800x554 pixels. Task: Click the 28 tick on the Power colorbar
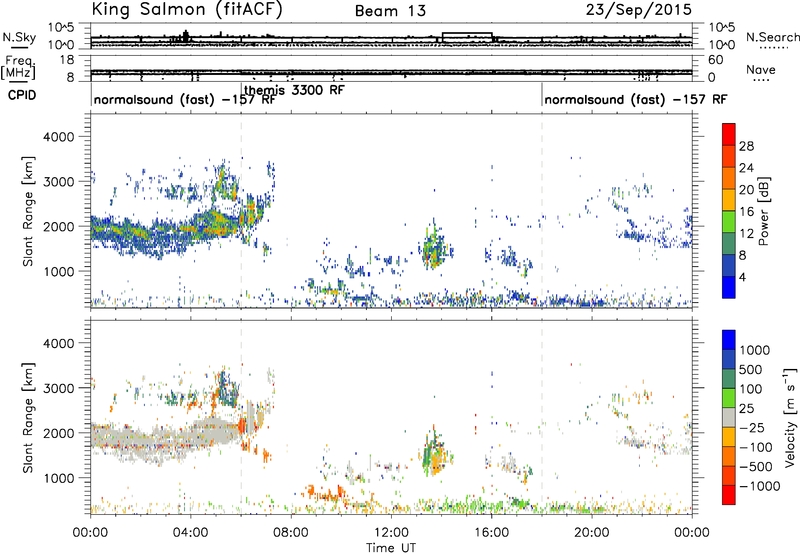point(746,146)
